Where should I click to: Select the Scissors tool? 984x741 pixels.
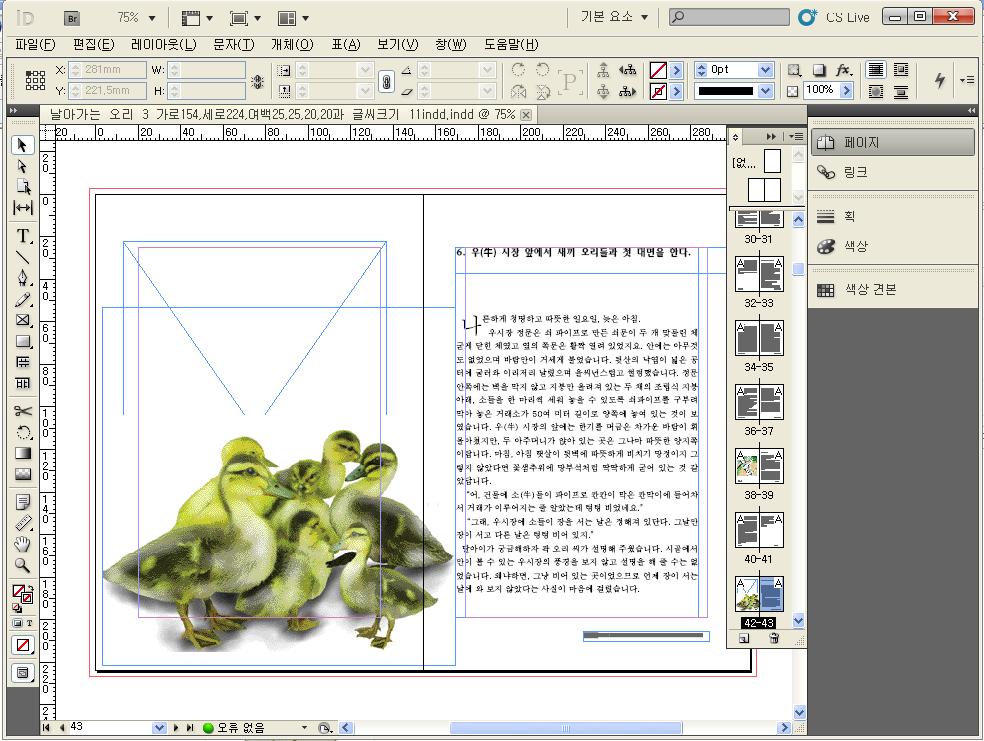[23, 411]
